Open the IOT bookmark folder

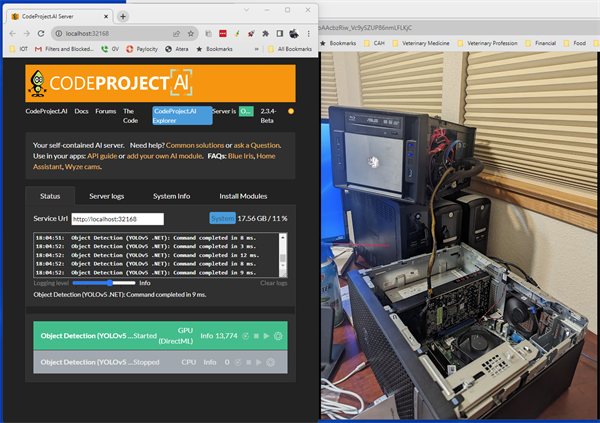19,49
